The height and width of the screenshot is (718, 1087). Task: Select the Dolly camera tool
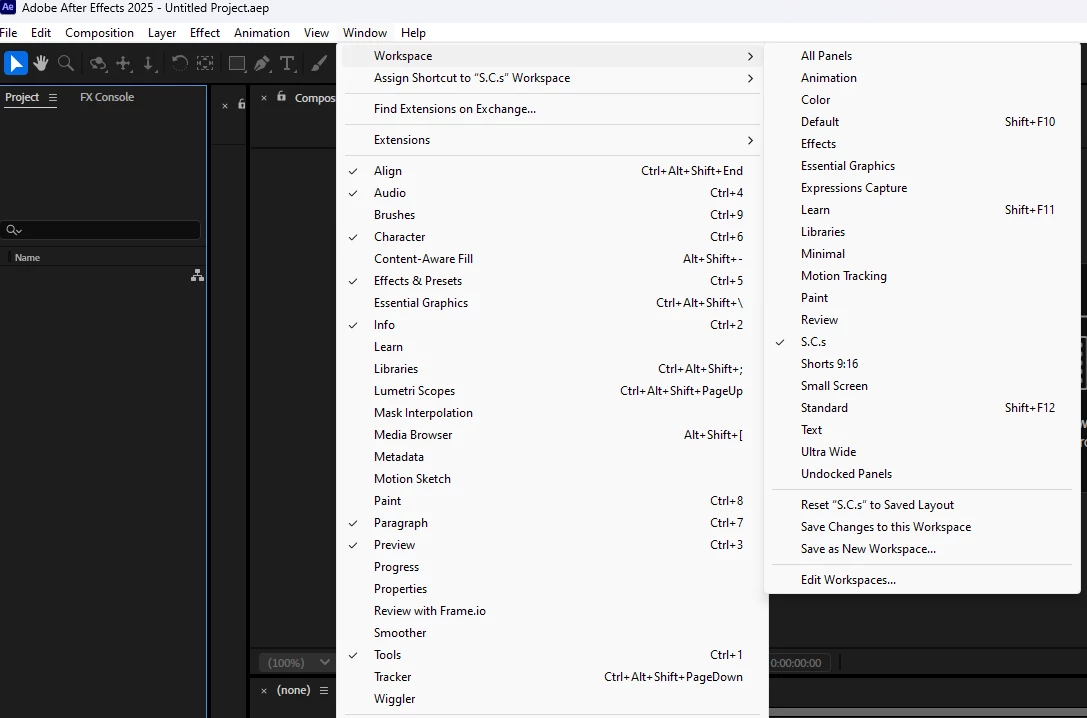tap(148, 64)
